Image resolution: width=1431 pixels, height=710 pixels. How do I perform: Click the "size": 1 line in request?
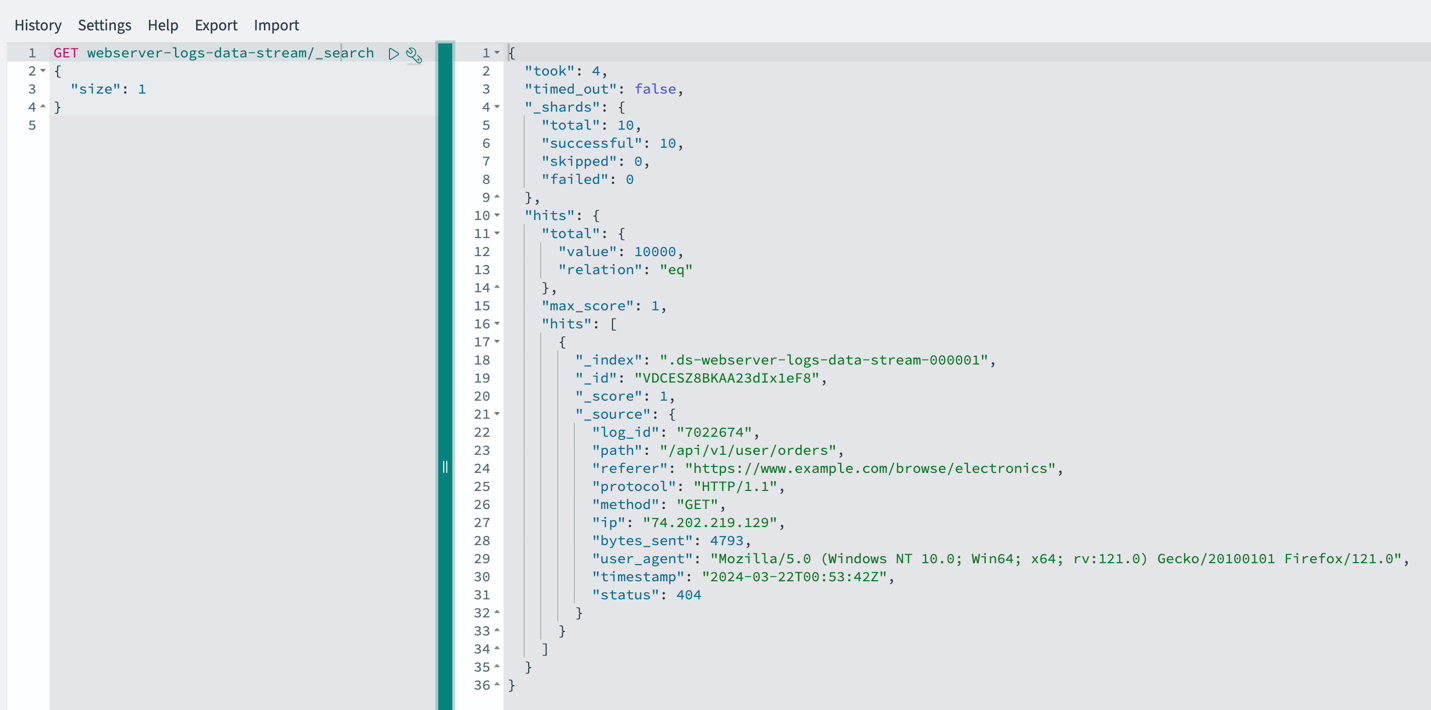[x=108, y=89]
